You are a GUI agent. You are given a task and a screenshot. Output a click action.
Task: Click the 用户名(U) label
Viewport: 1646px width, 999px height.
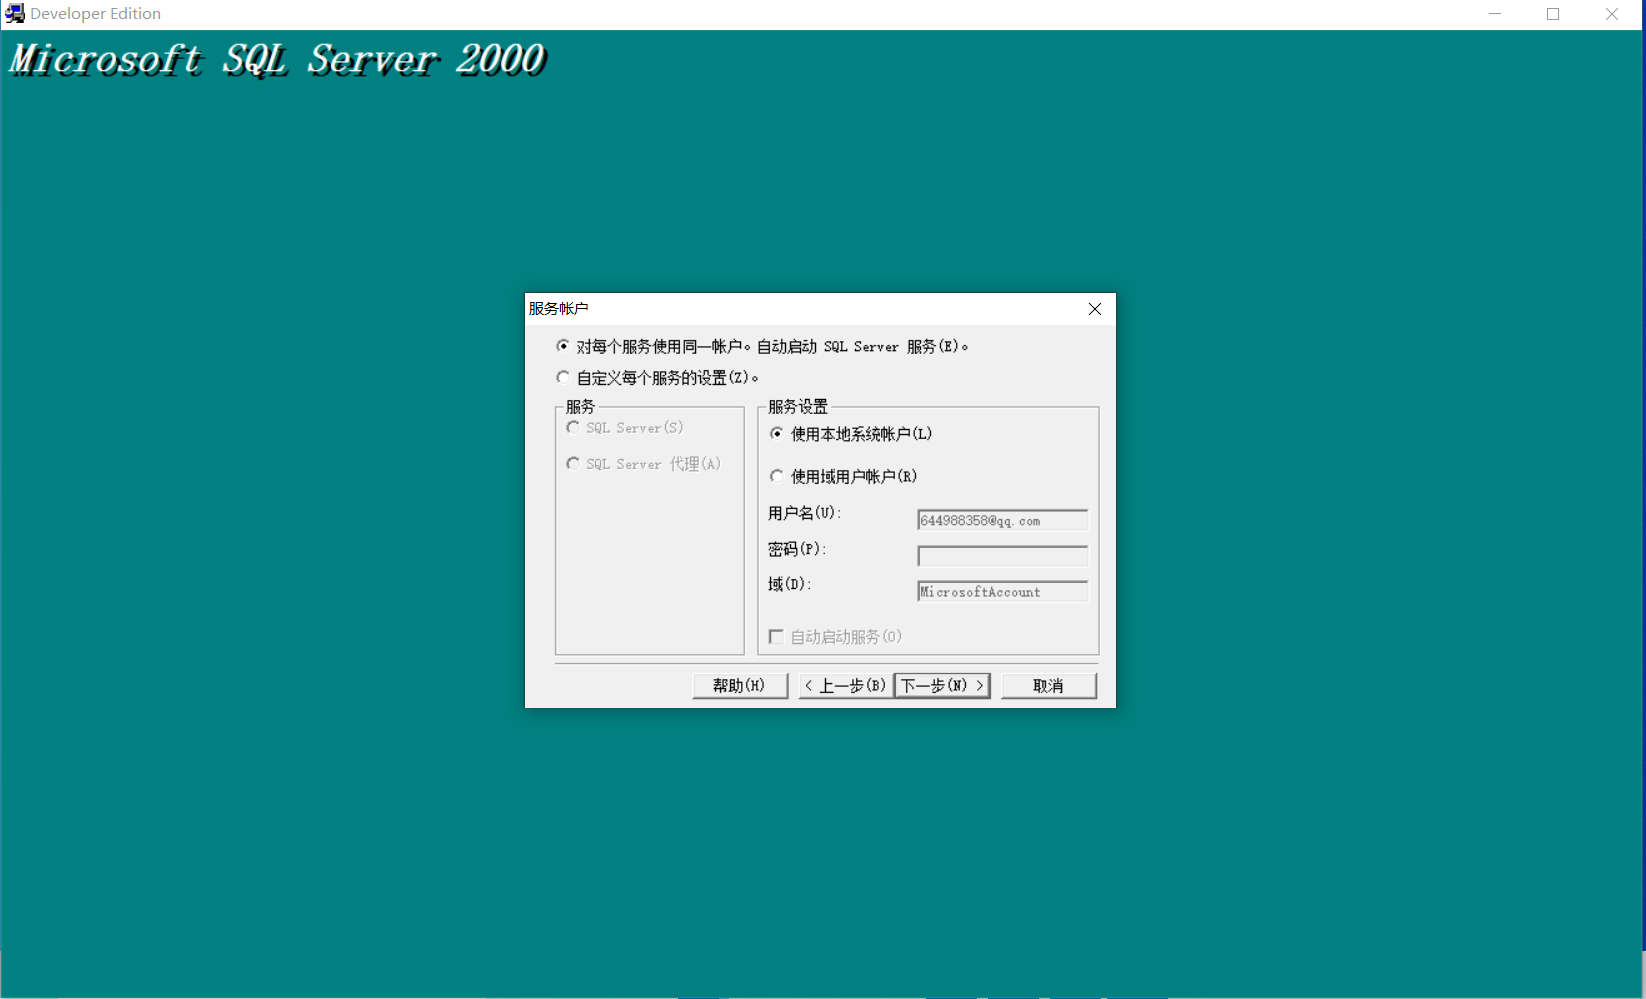tap(804, 513)
